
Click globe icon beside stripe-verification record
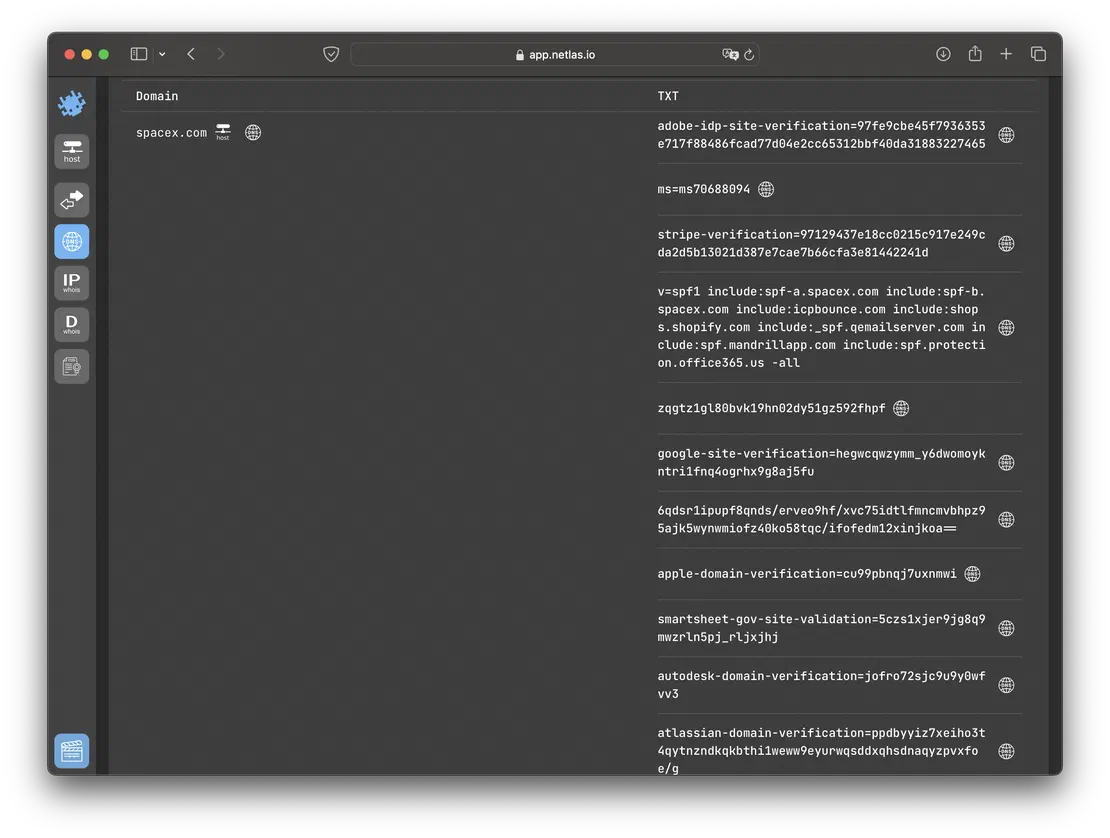[1006, 243]
